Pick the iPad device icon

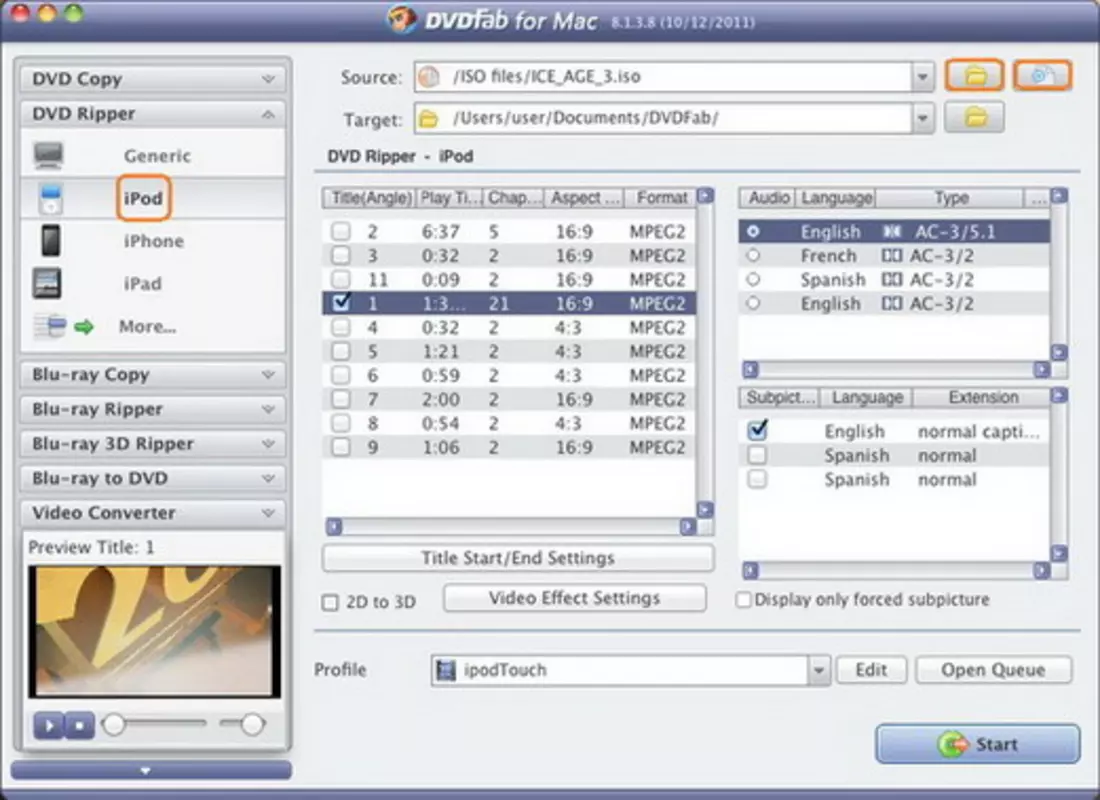tap(47, 284)
